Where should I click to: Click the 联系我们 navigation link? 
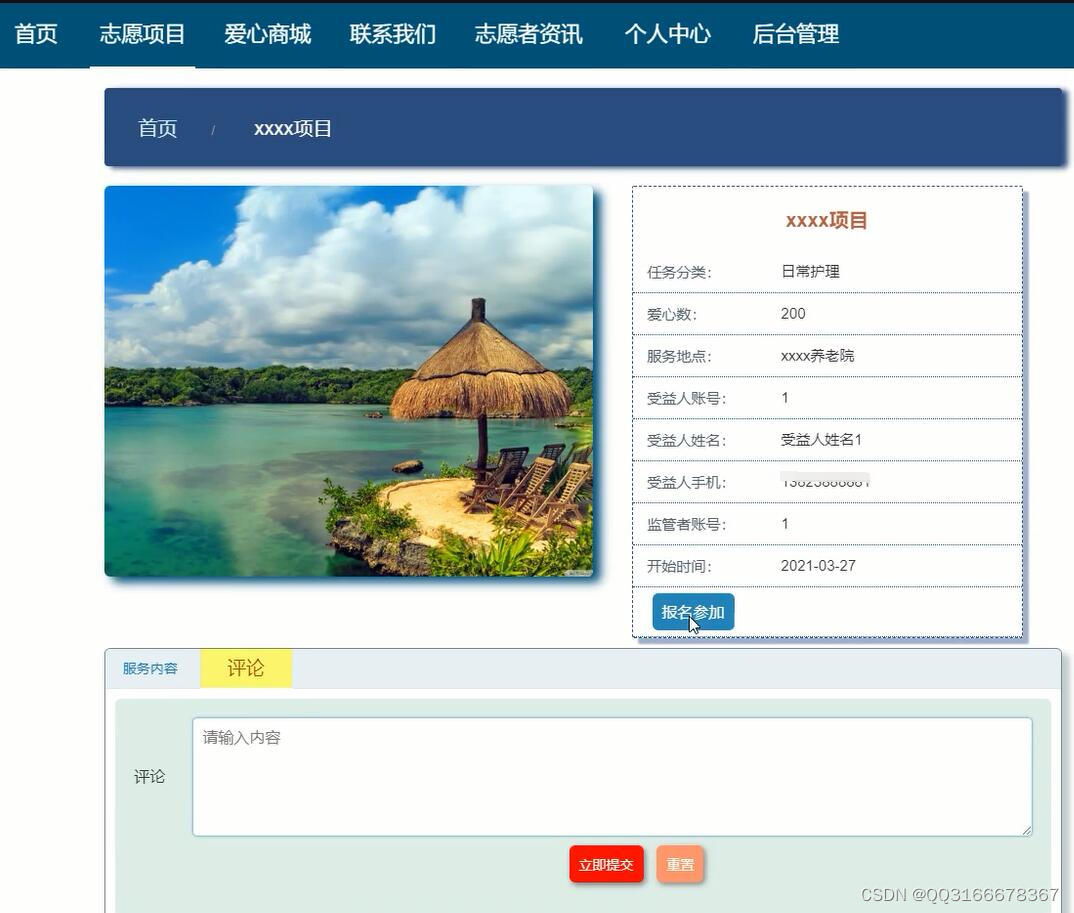tap(392, 33)
